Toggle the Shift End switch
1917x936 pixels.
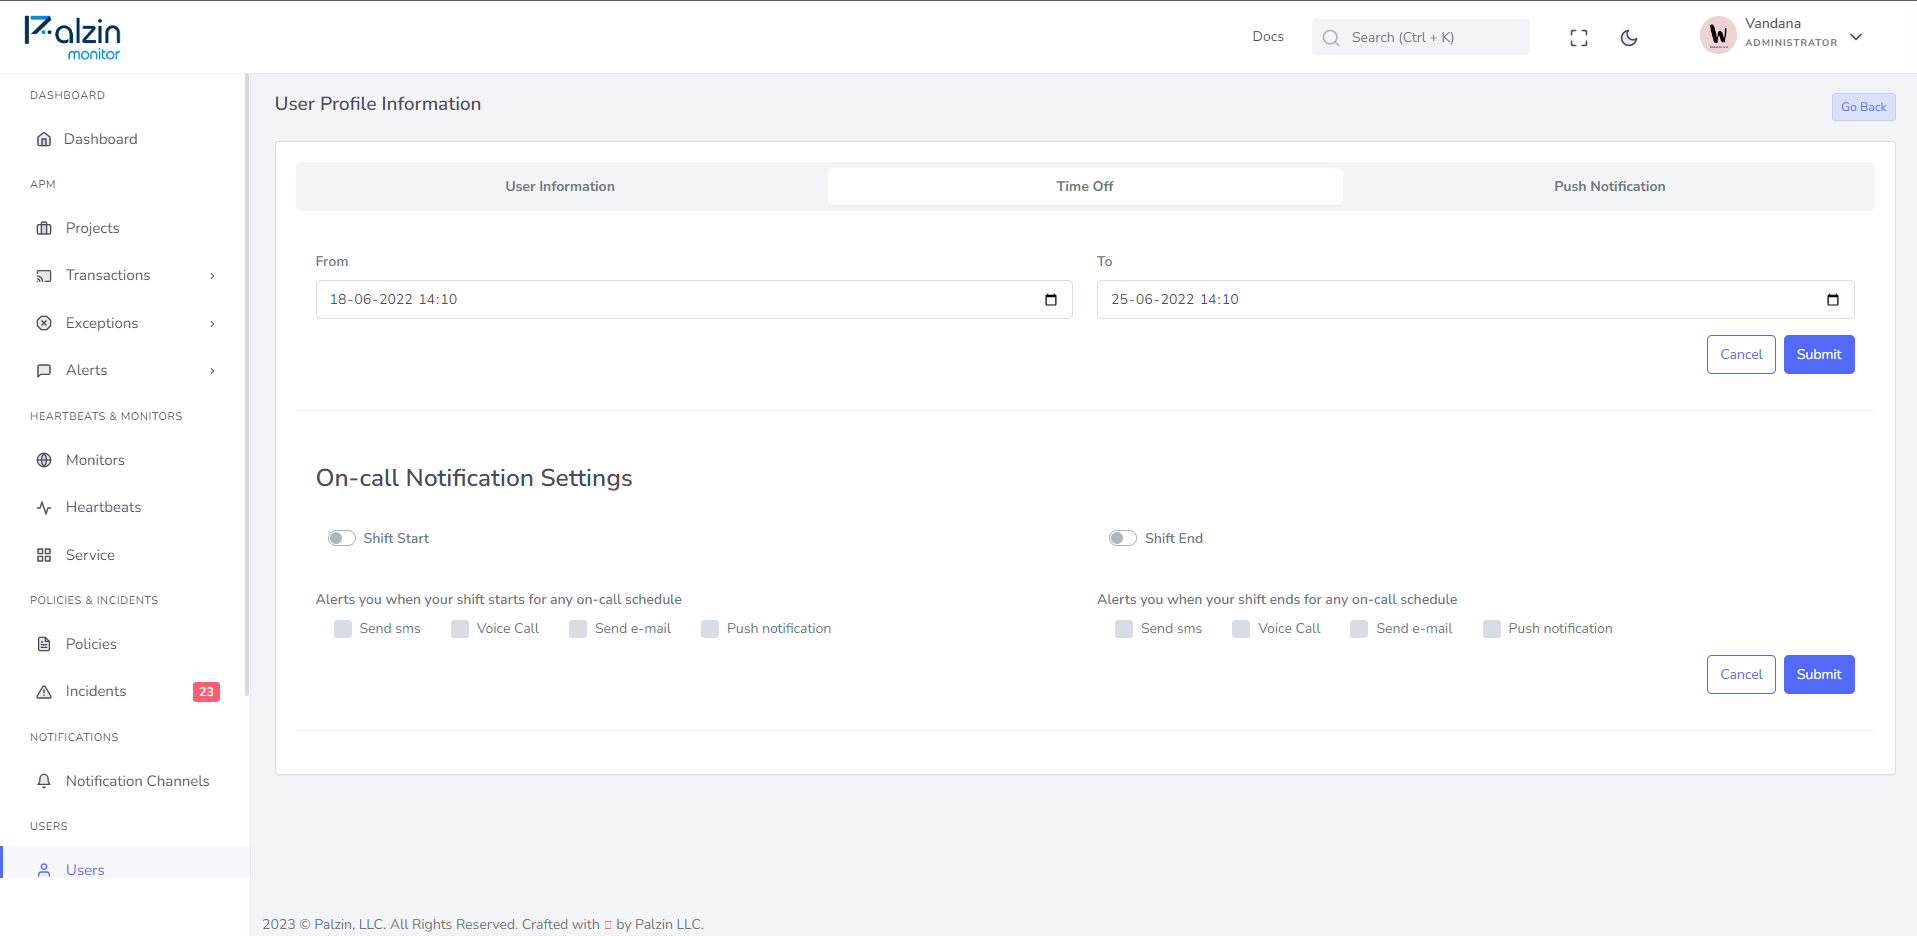pos(1123,538)
